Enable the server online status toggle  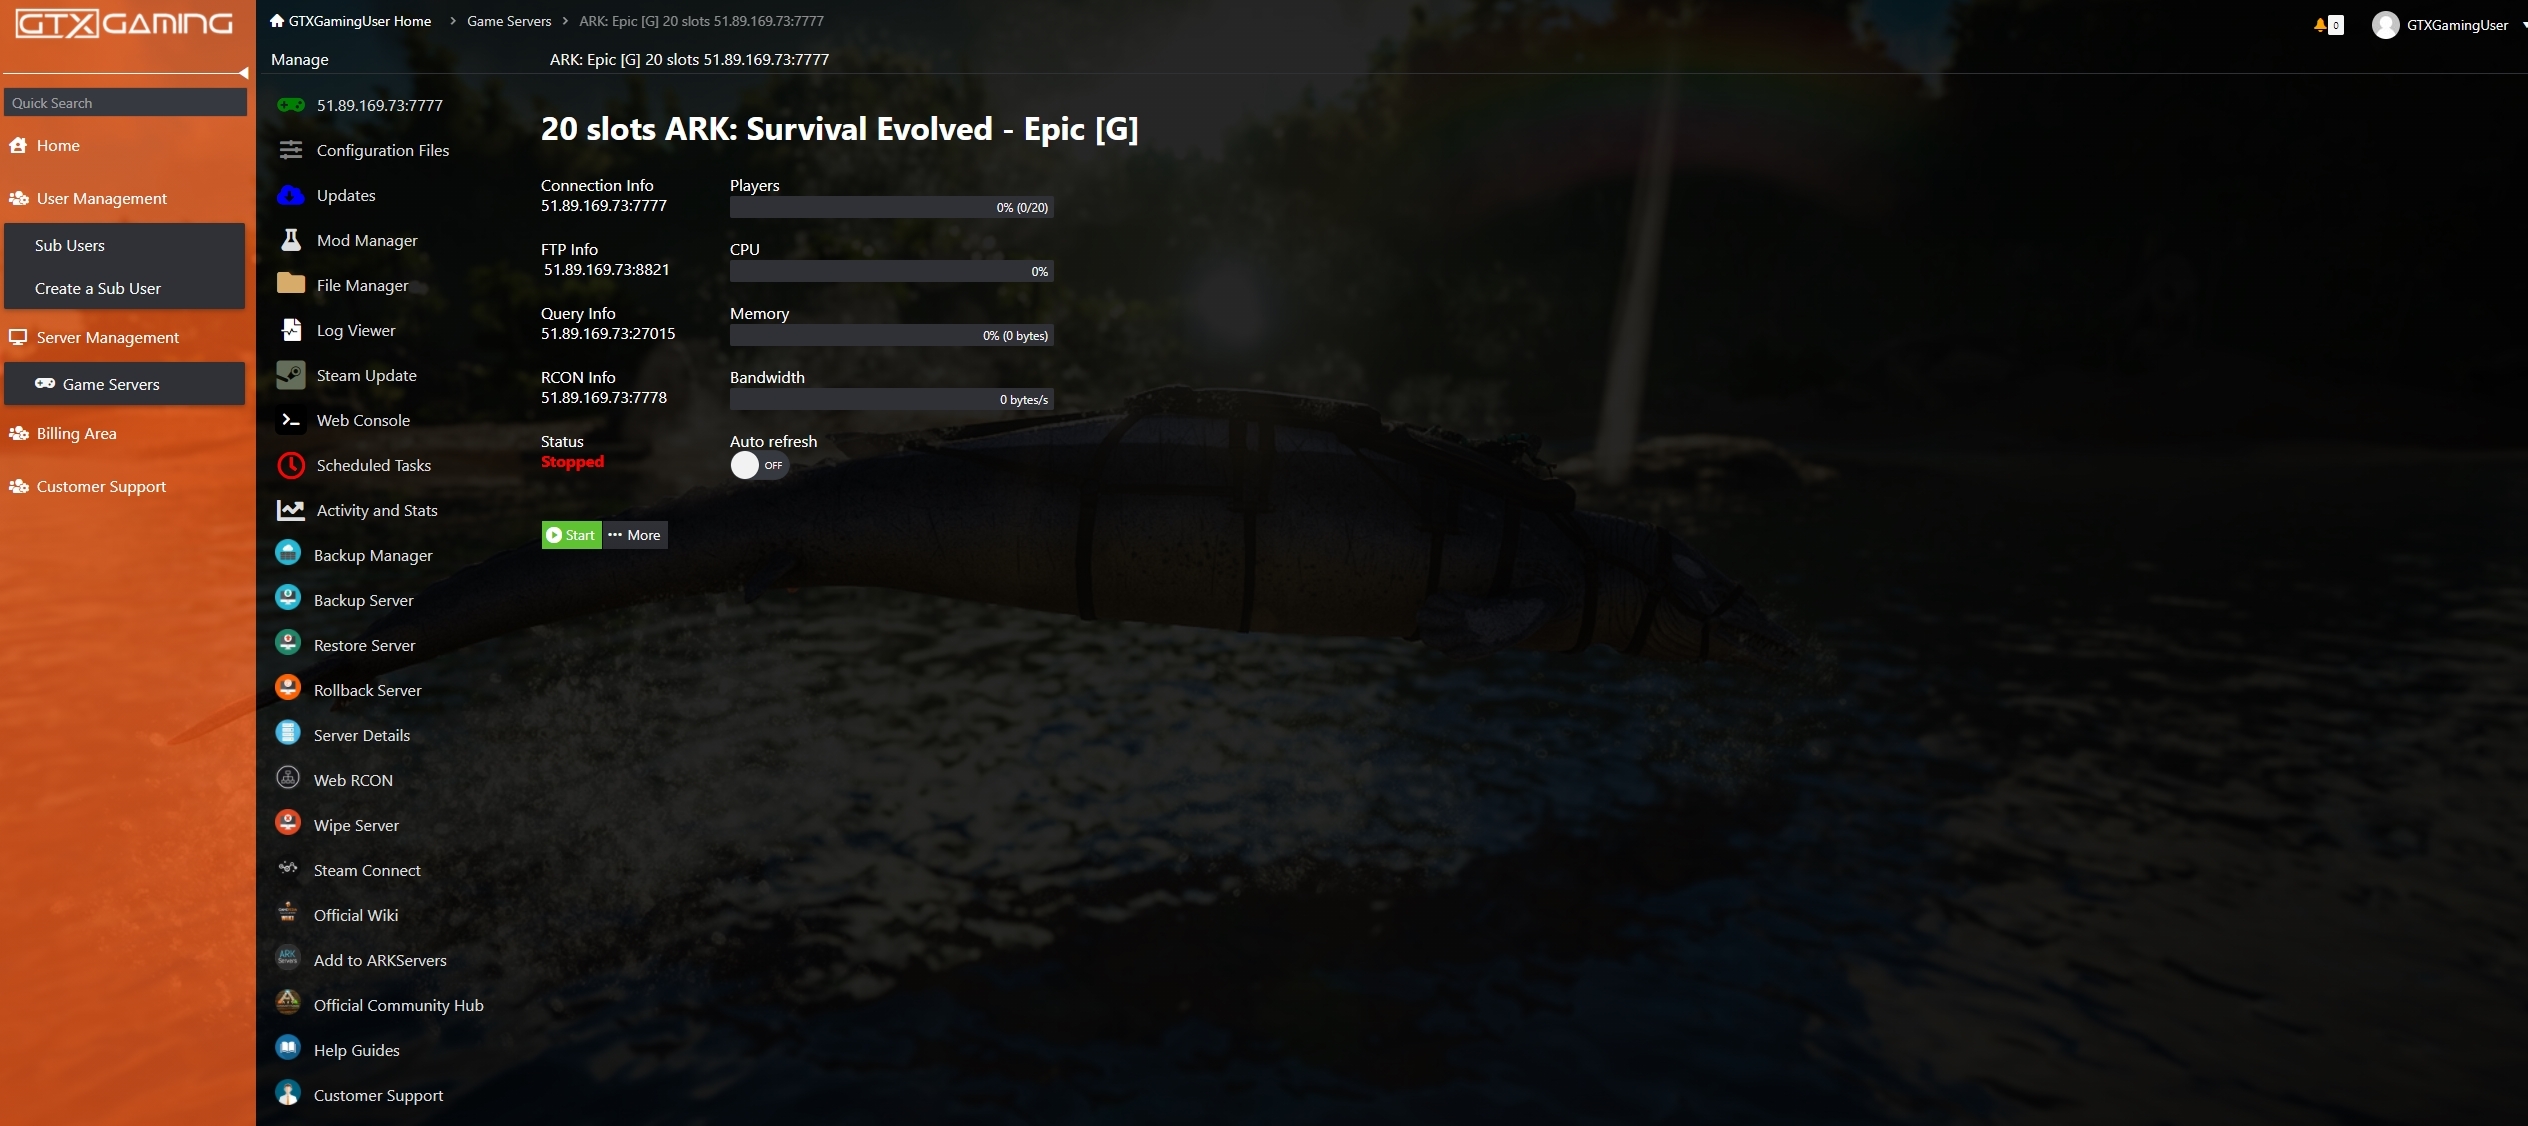pyautogui.click(x=755, y=465)
